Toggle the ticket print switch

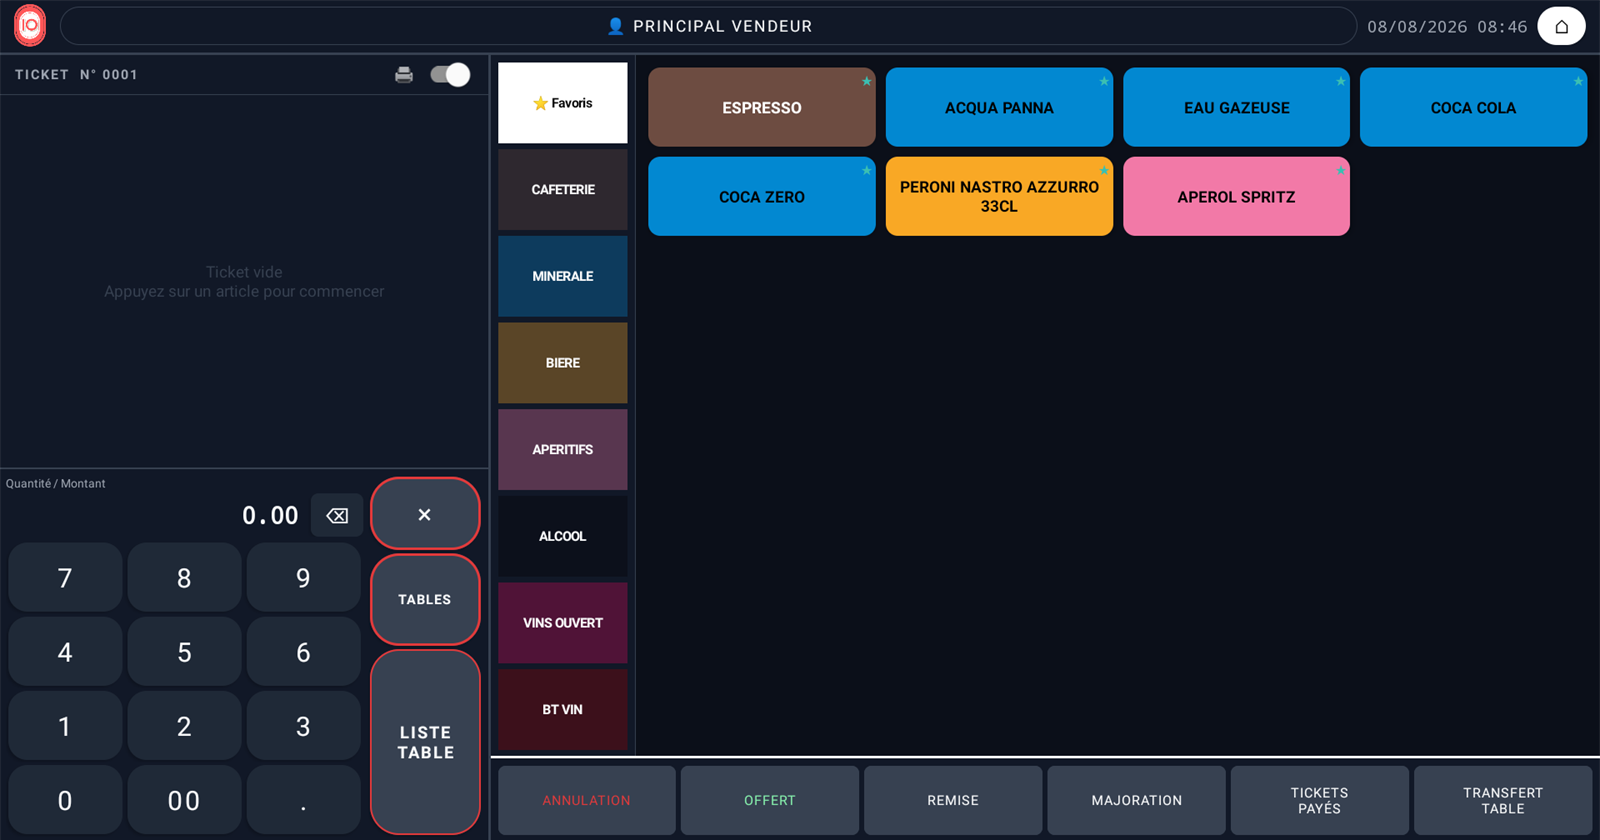coord(450,75)
